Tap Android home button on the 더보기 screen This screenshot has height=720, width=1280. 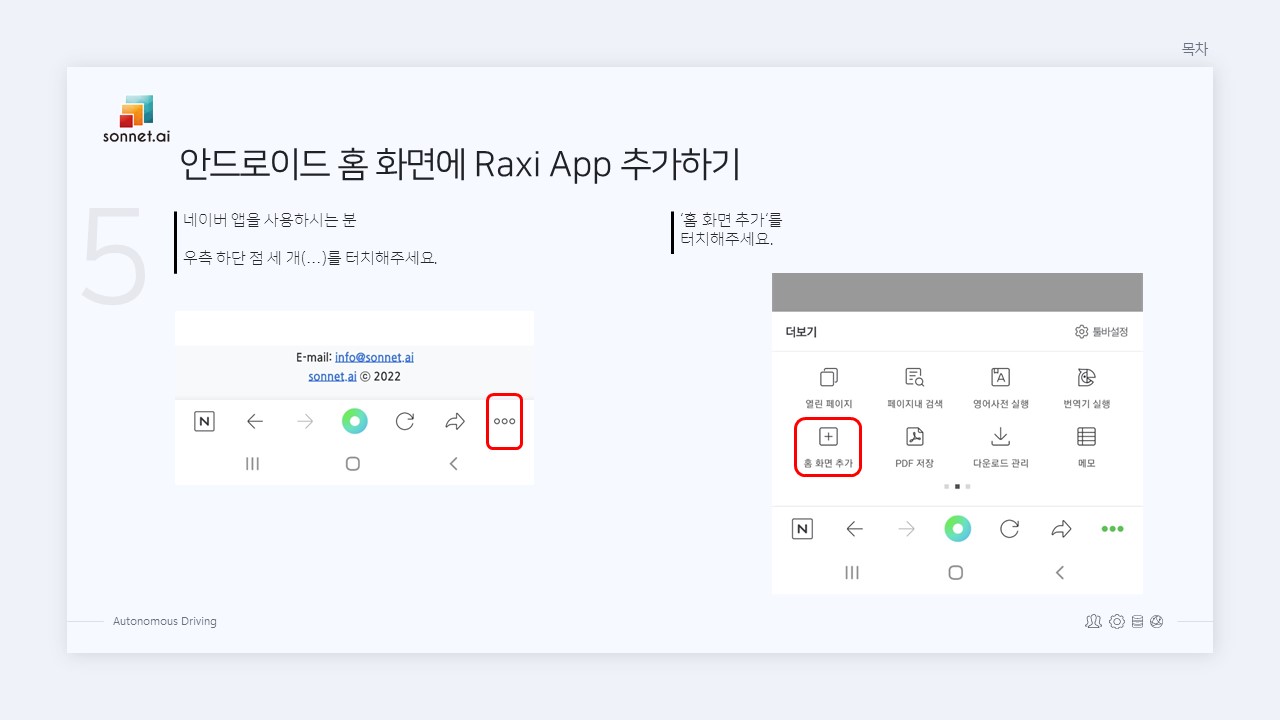[x=956, y=572]
